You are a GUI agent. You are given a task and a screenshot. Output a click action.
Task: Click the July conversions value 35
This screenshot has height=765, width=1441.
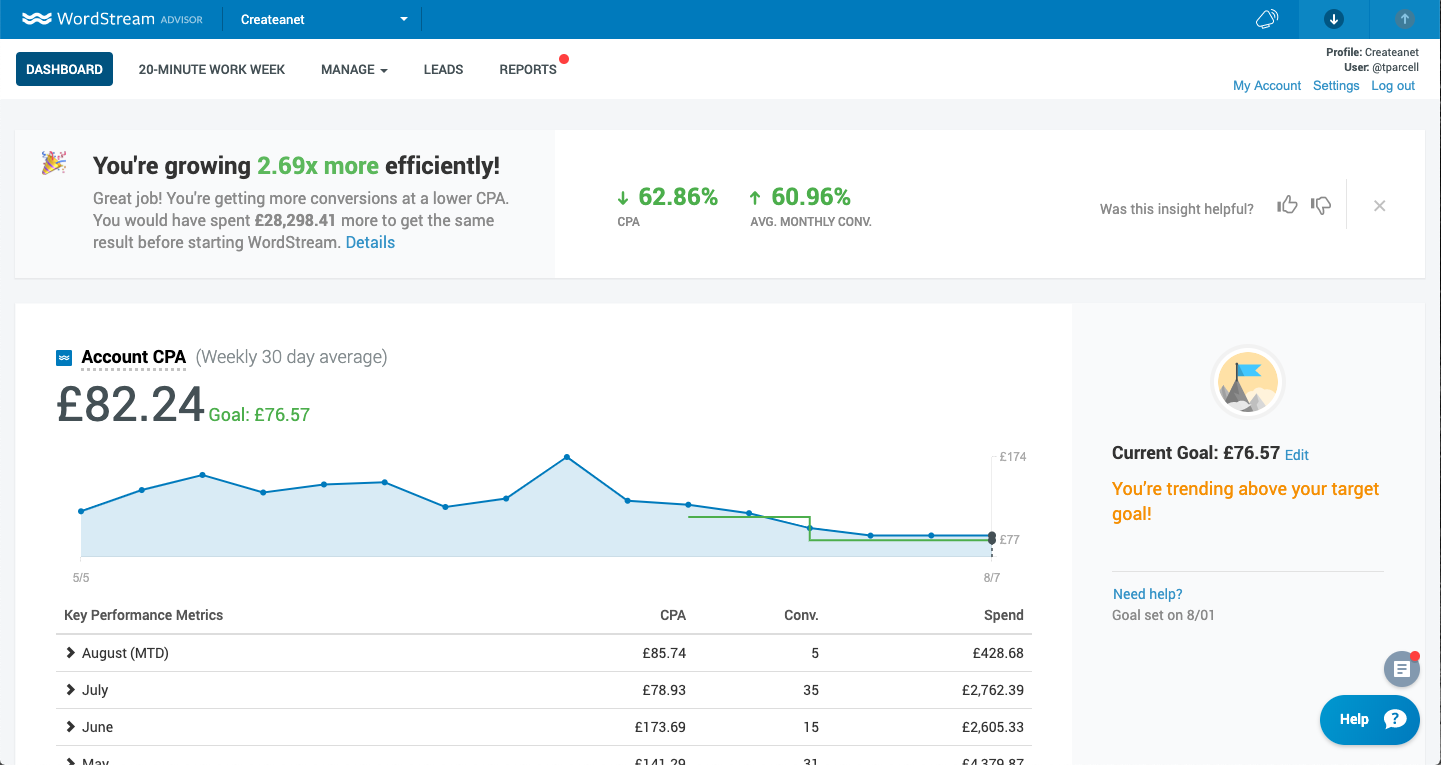[810, 690]
